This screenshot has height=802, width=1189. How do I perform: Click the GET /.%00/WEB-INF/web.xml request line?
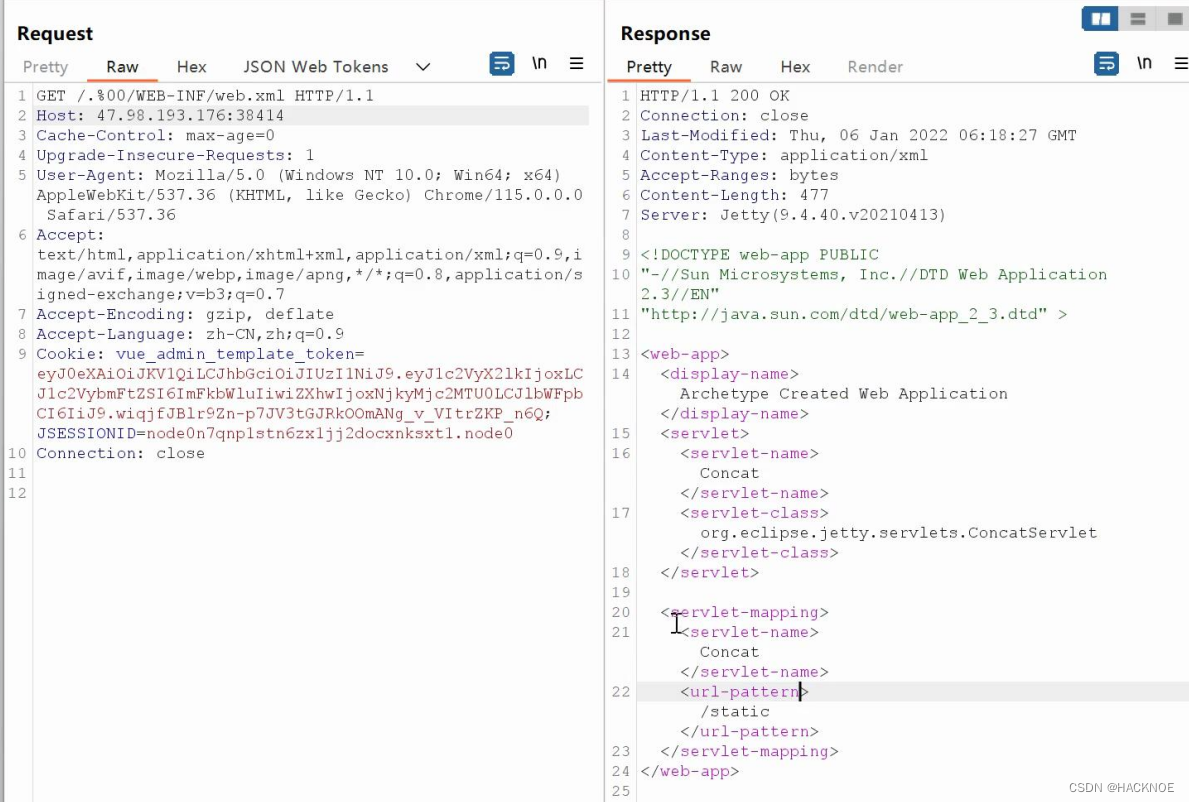pos(205,96)
